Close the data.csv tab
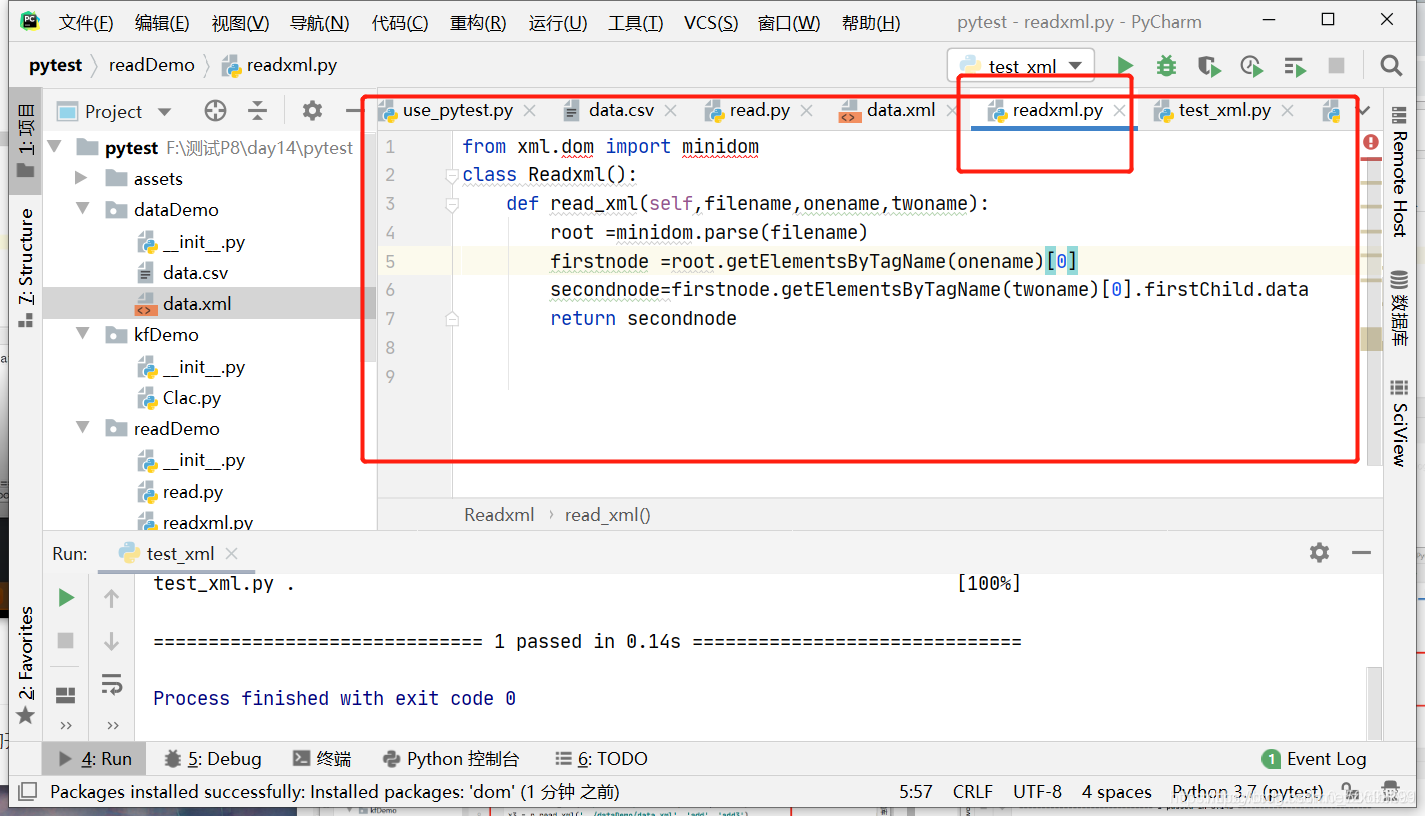1425x816 pixels. (x=670, y=111)
